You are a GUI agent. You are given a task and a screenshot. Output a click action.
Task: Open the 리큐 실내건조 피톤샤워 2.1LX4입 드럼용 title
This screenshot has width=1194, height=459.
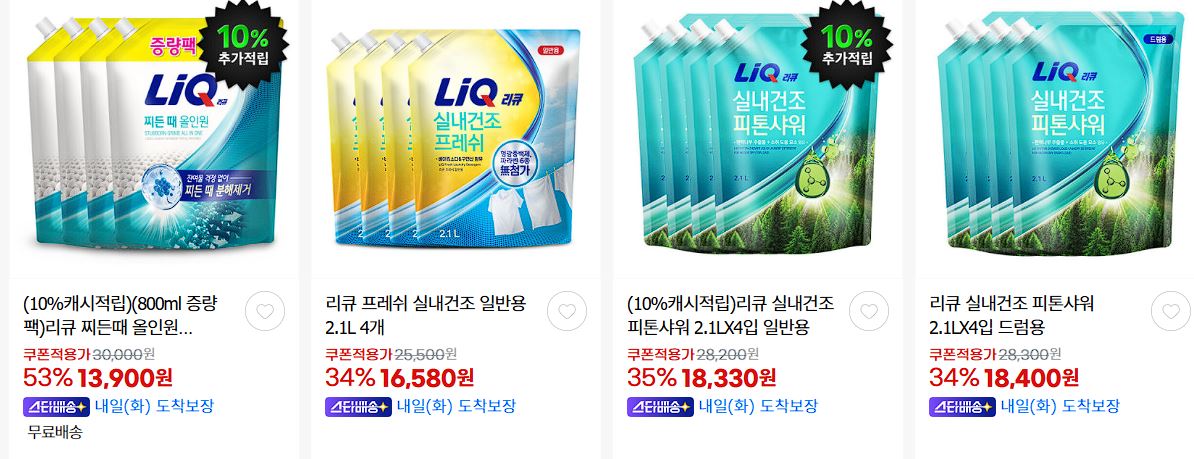click(1011, 317)
